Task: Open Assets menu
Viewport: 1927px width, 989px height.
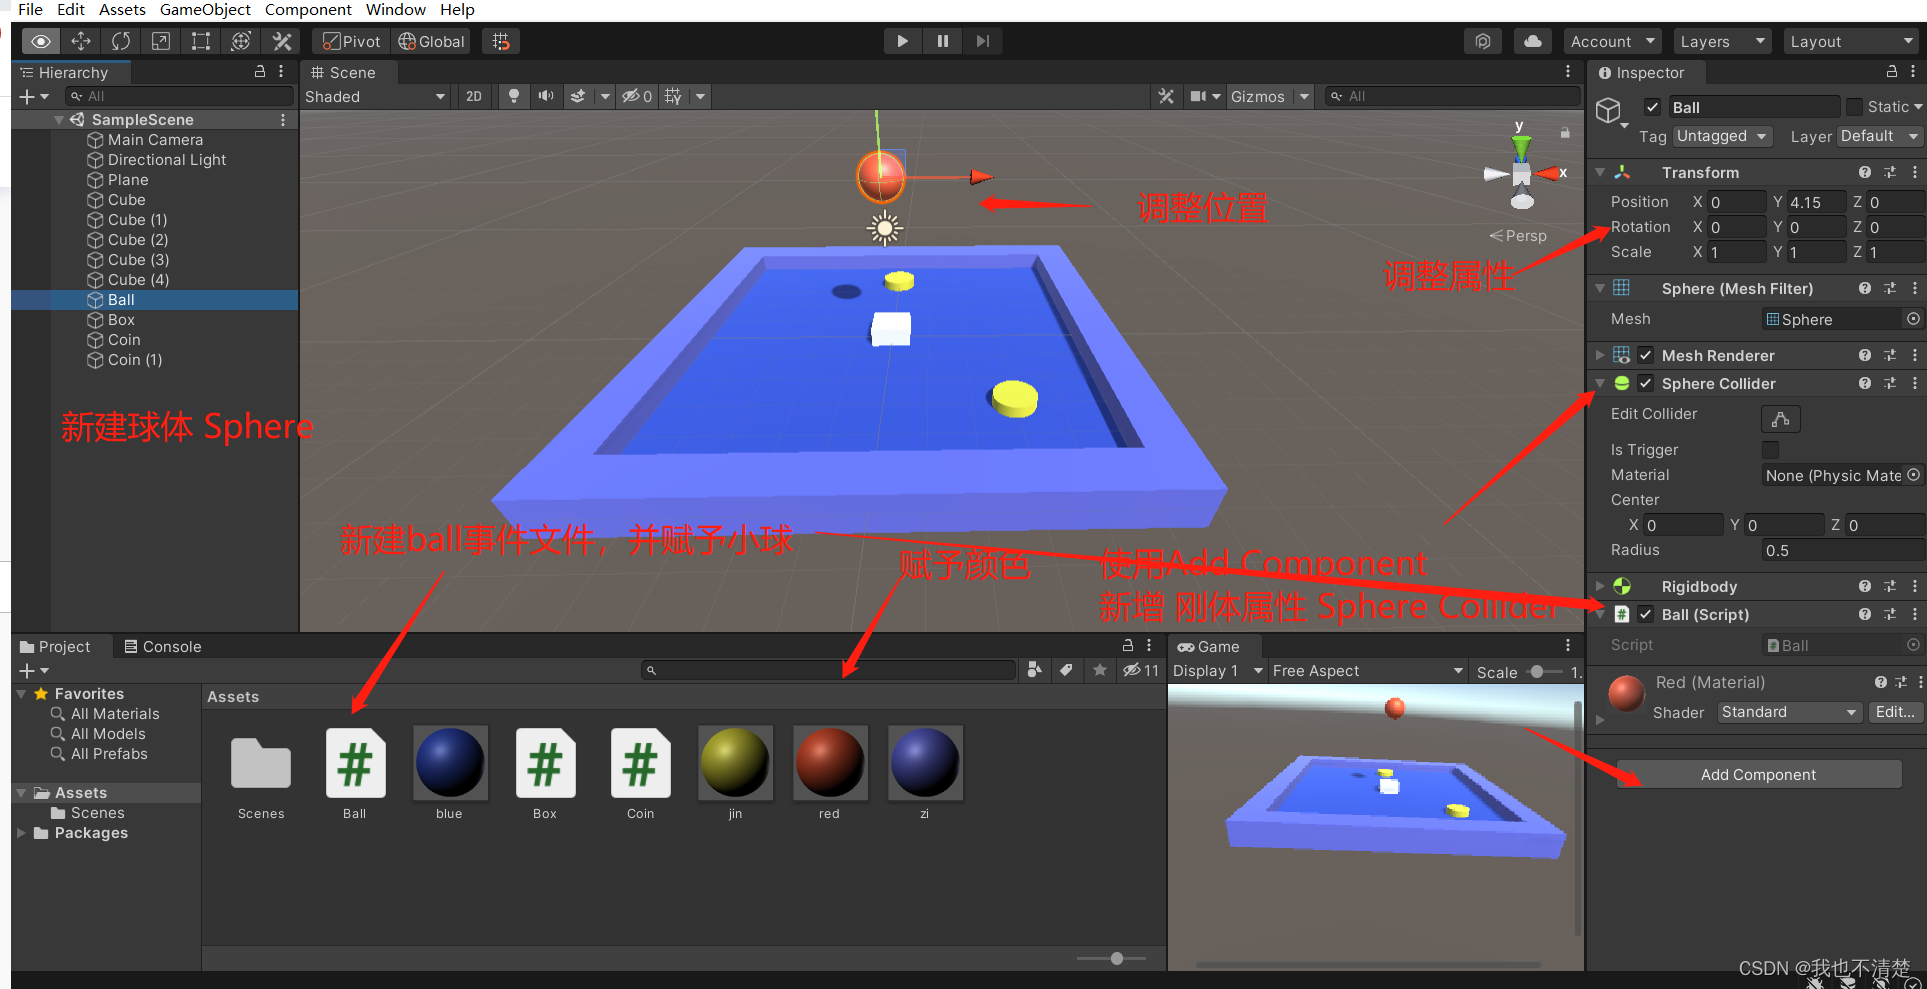Action: coord(122,10)
